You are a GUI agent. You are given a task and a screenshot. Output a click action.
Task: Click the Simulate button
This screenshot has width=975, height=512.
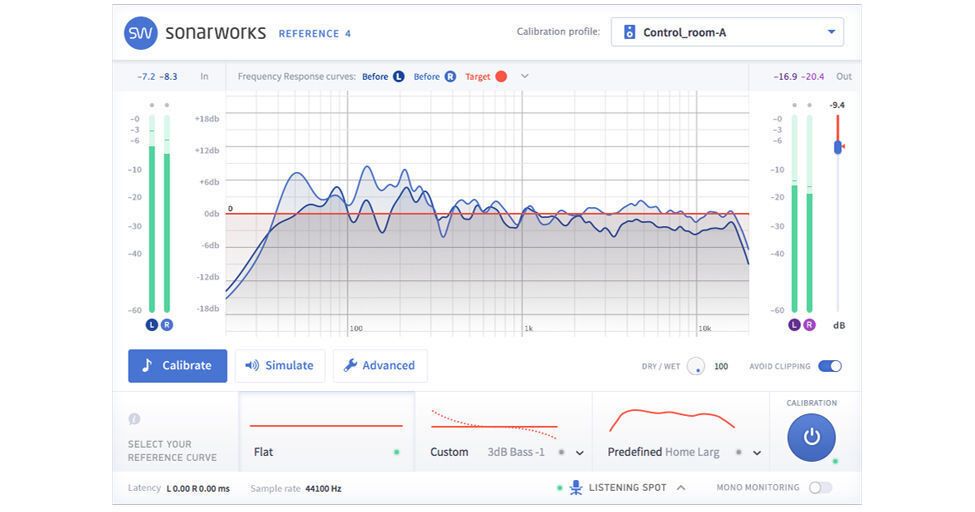tap(280, 366)
